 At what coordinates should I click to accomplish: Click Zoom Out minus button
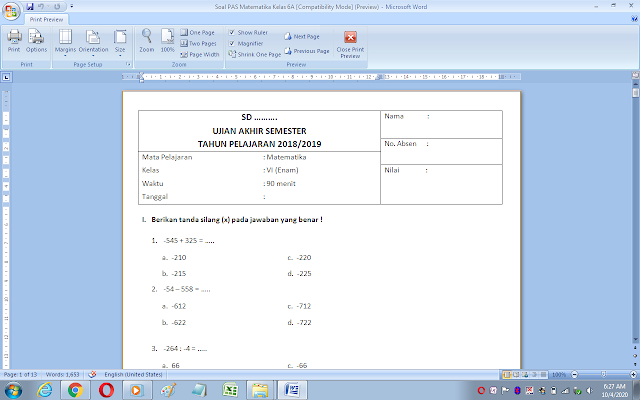575,374
